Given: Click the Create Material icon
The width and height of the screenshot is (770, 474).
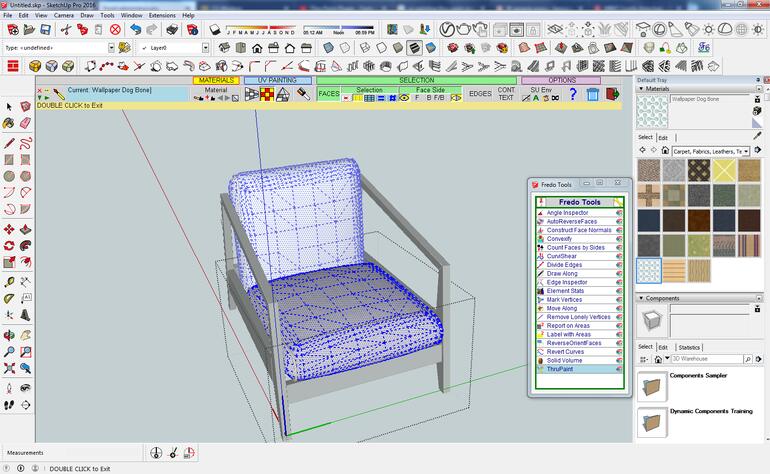Looking at the screenshot, I should [x=757, y=111].
